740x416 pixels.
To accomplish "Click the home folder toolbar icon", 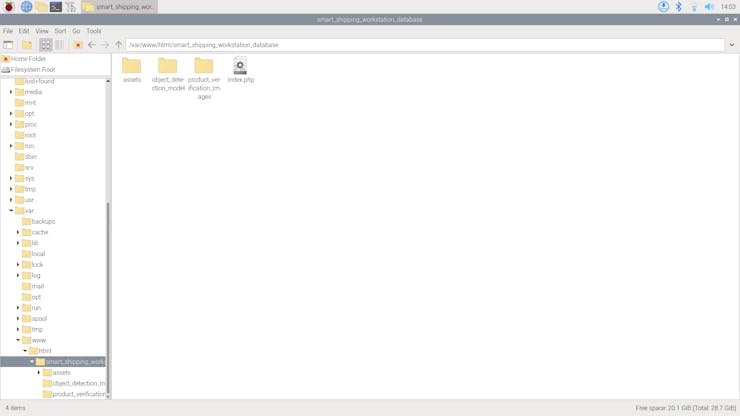I will tap(78, 45).
